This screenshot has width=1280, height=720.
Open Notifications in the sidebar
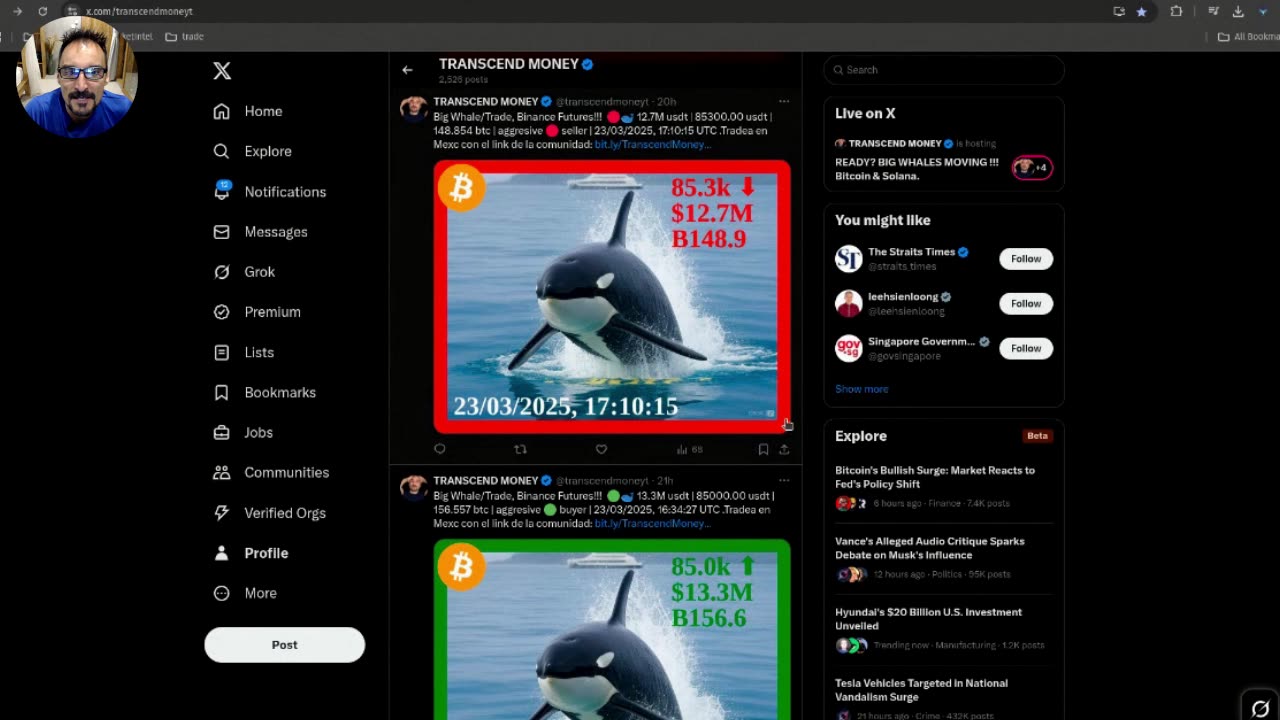point(270,191)
